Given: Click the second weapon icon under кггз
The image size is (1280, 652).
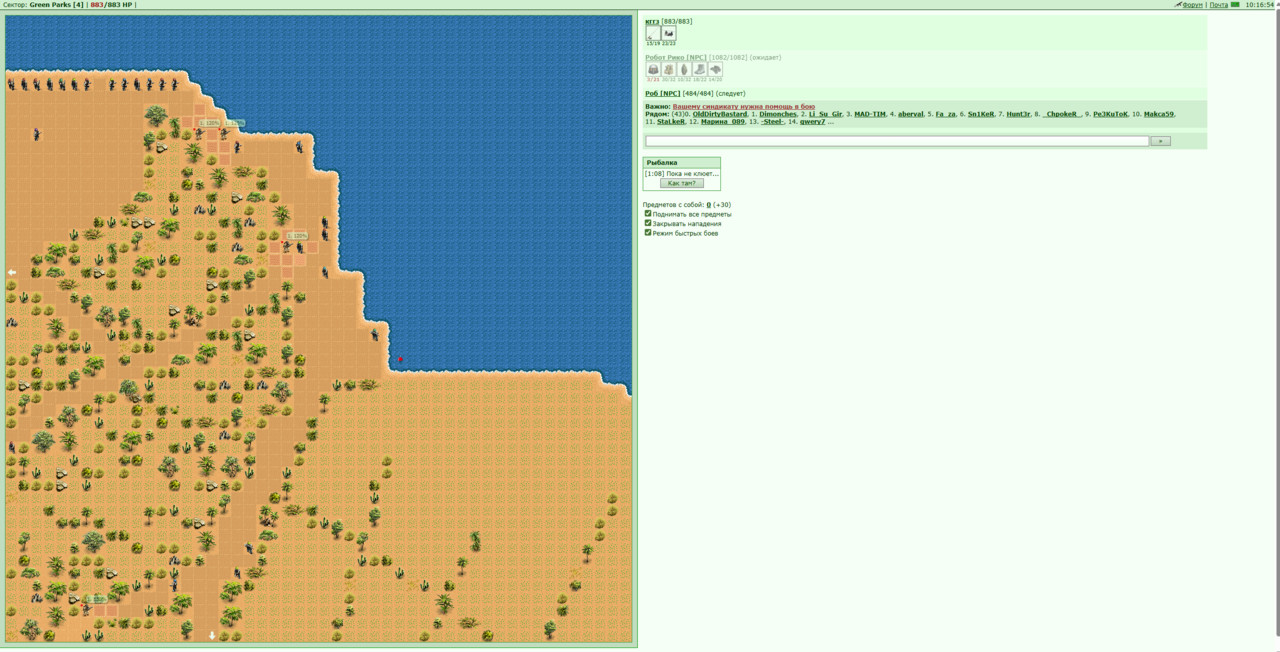Looking at the screenshot, I should click(669, 33).
